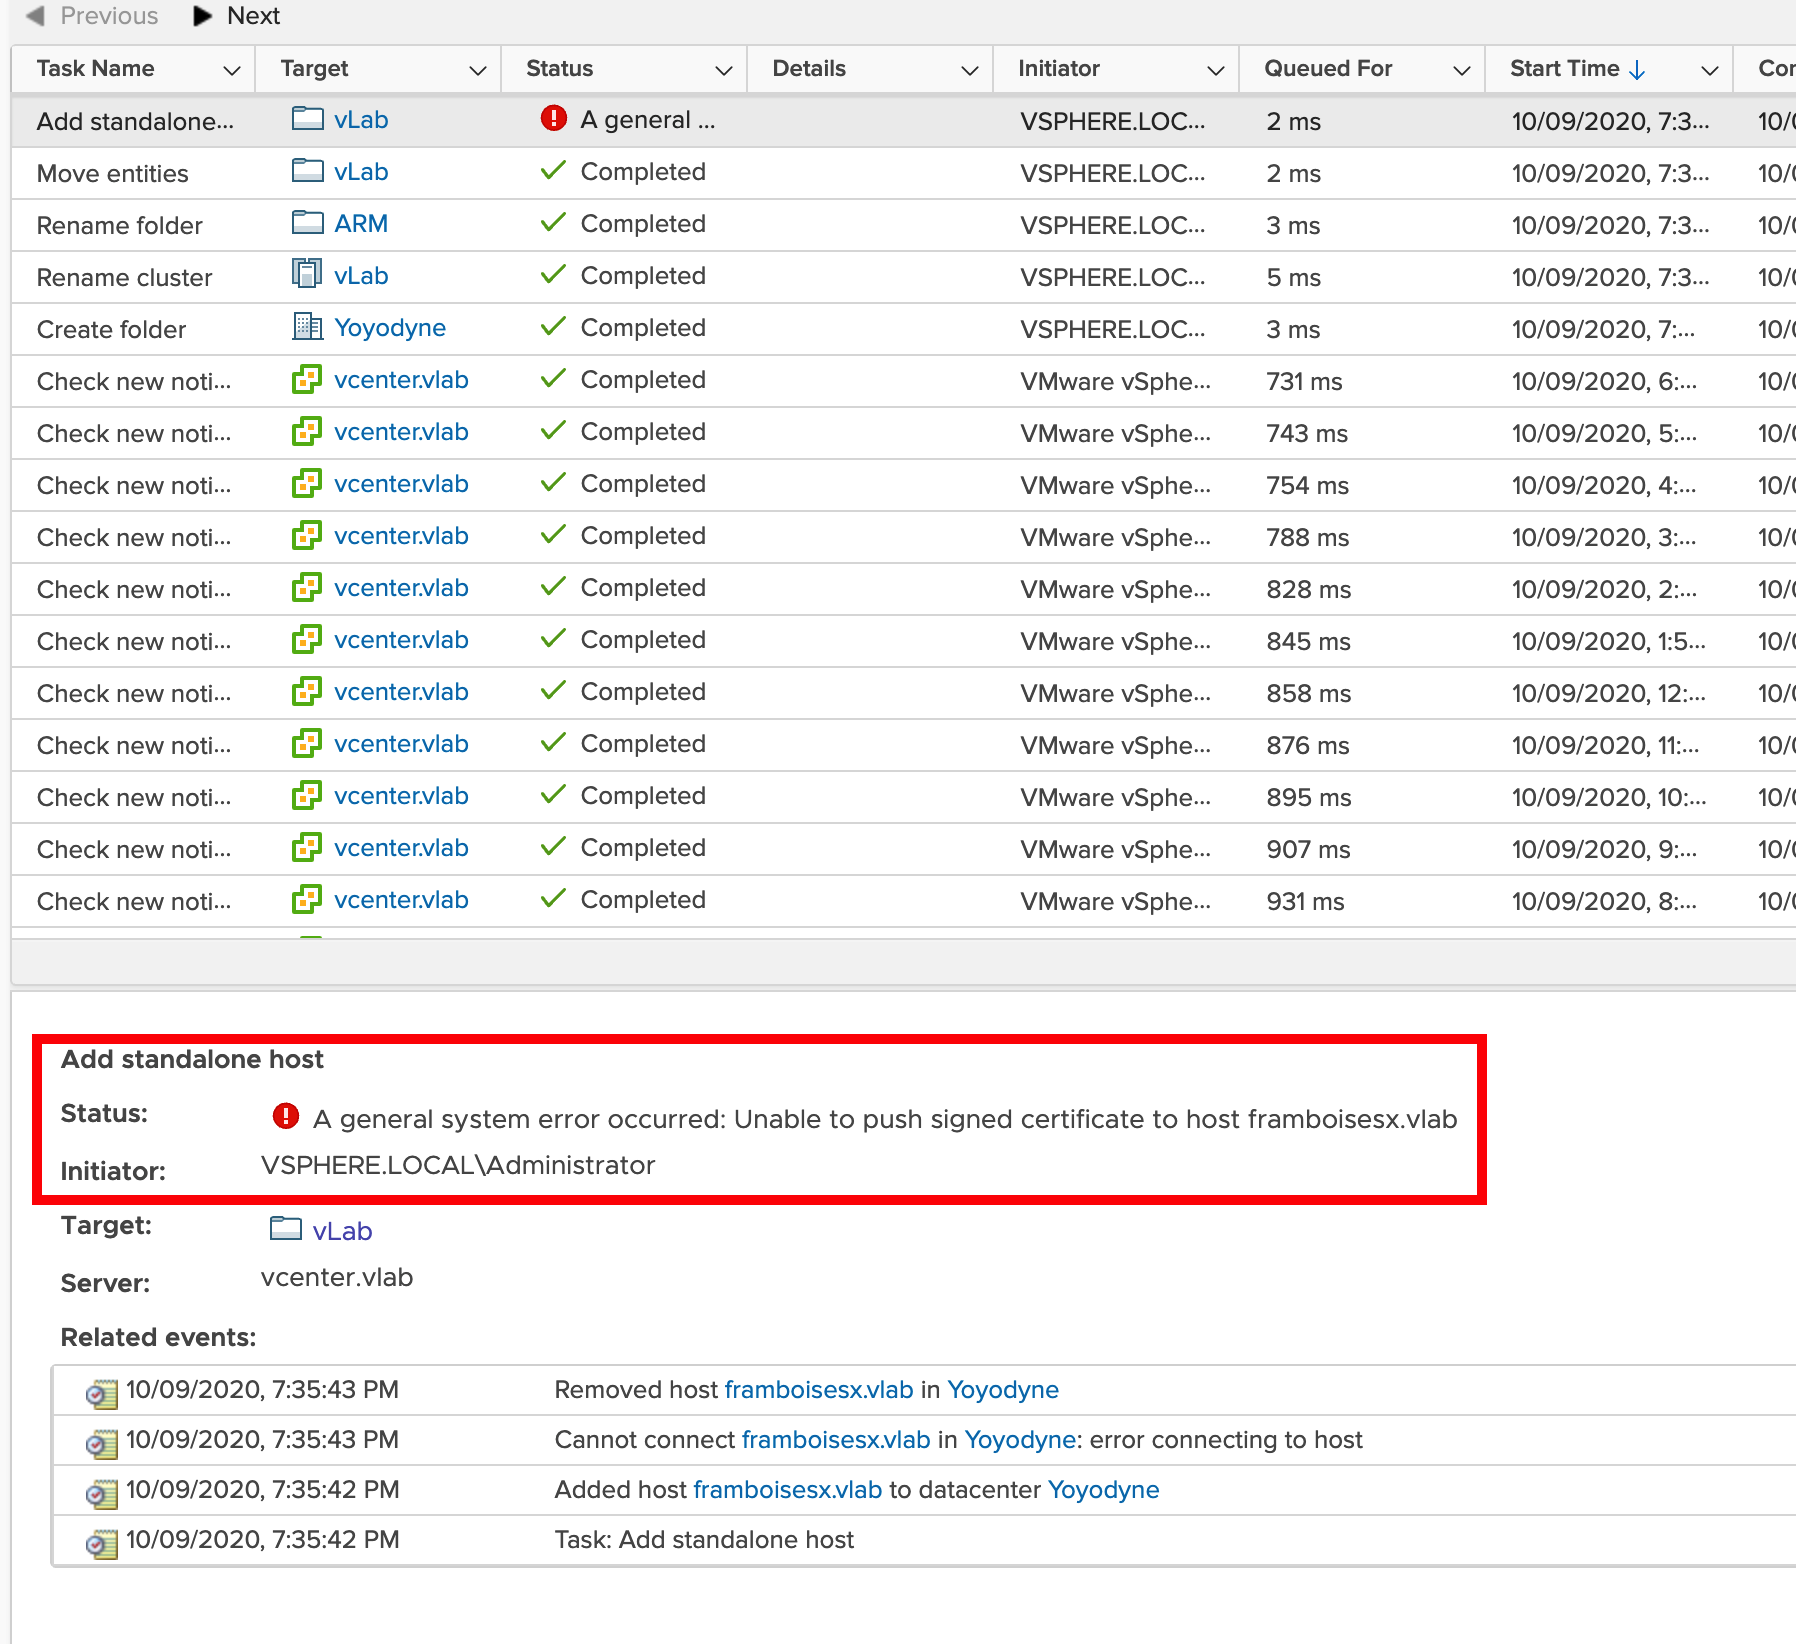Click the vCenter icon in the 731 ms row

click(307, 379)
